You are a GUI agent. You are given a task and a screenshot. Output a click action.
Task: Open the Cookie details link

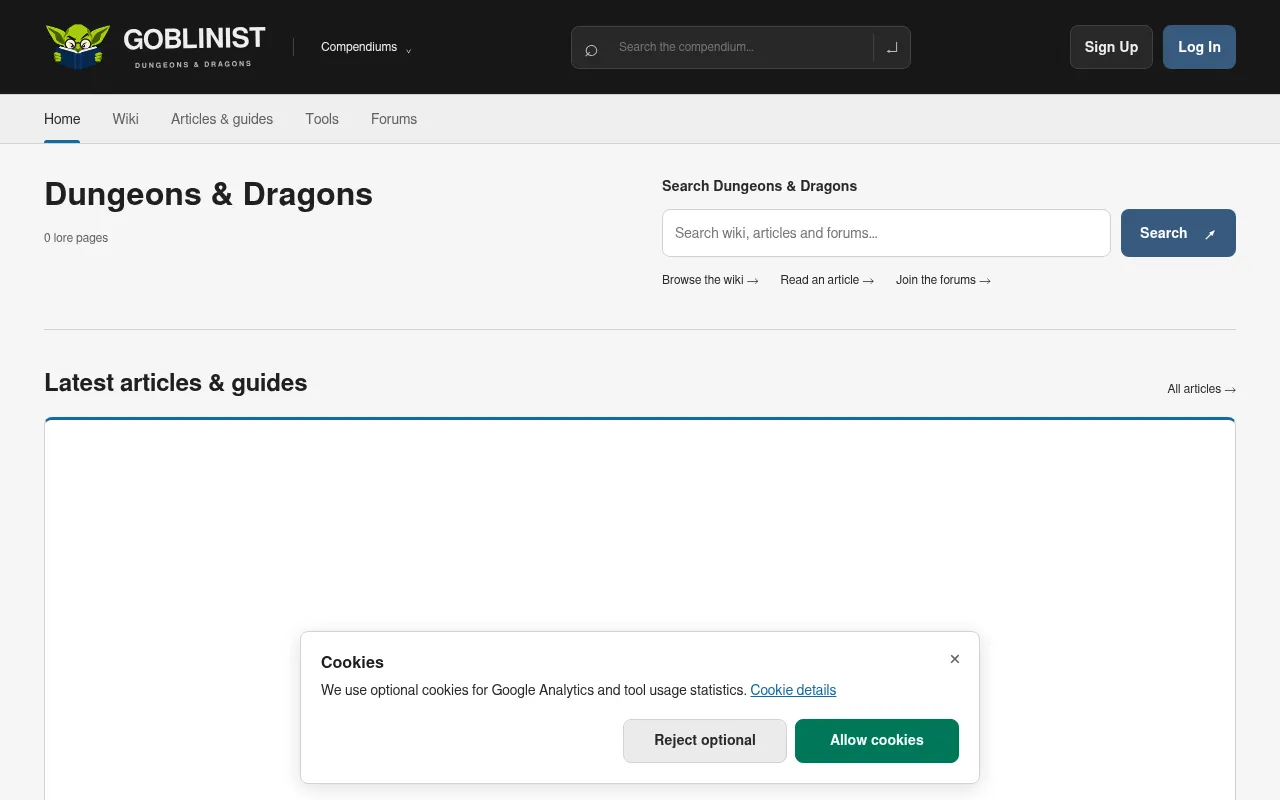[x=793, y=690]
